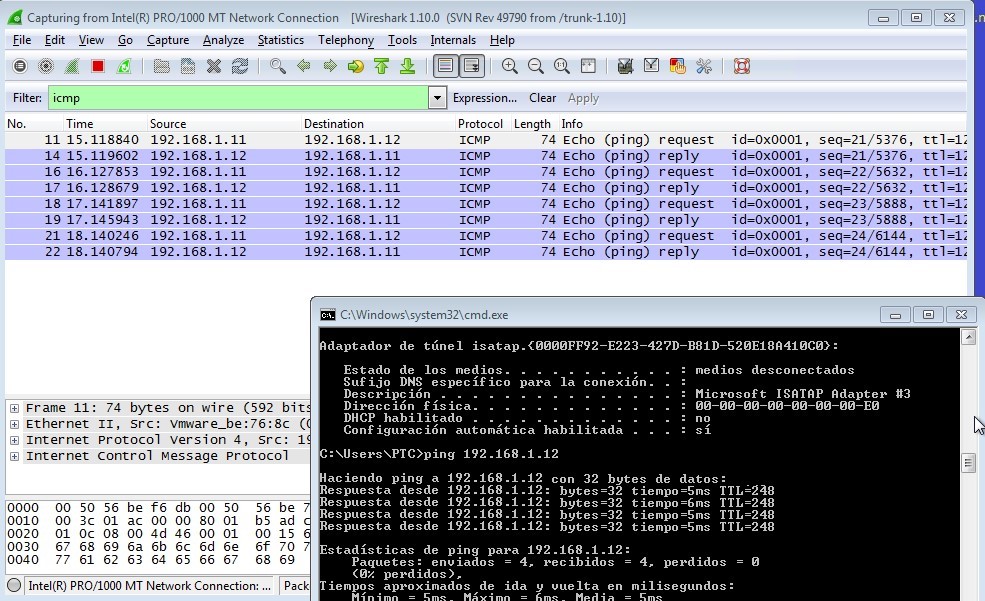Screen dimensions: 985x601
Task: Open the Capture Options dialog
Action: point(46,66)
